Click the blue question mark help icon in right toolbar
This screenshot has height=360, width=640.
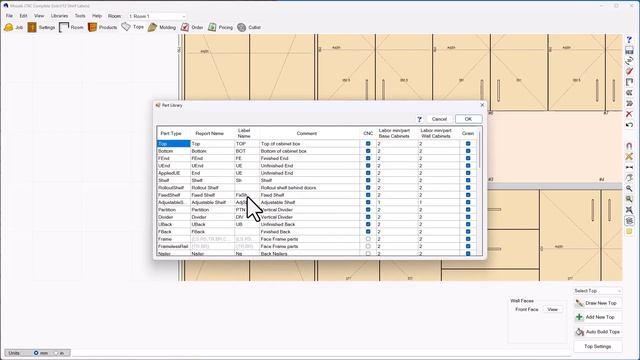coord(629,40)
